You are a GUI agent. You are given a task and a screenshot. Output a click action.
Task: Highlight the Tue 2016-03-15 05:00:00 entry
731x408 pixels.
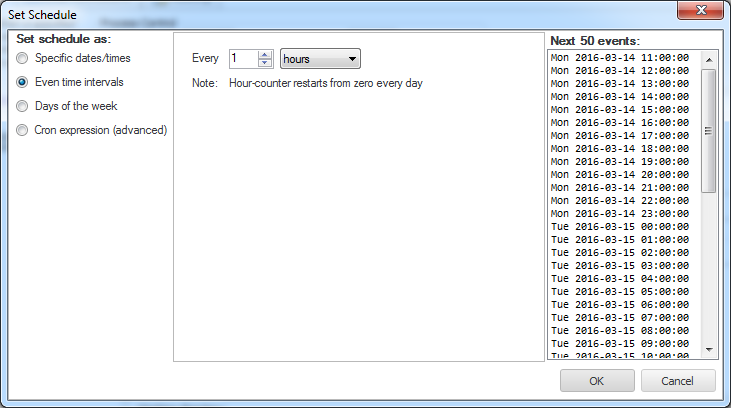[619, 291]
